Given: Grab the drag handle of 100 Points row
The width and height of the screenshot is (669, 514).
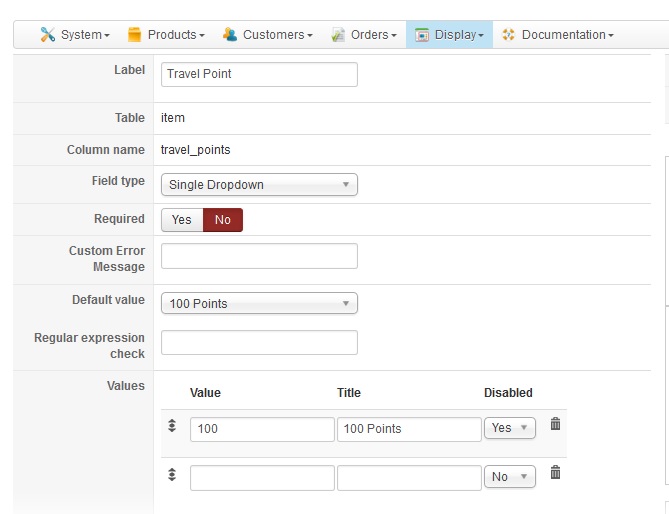Looking at the screenshot, I should (x=172, y=426).
